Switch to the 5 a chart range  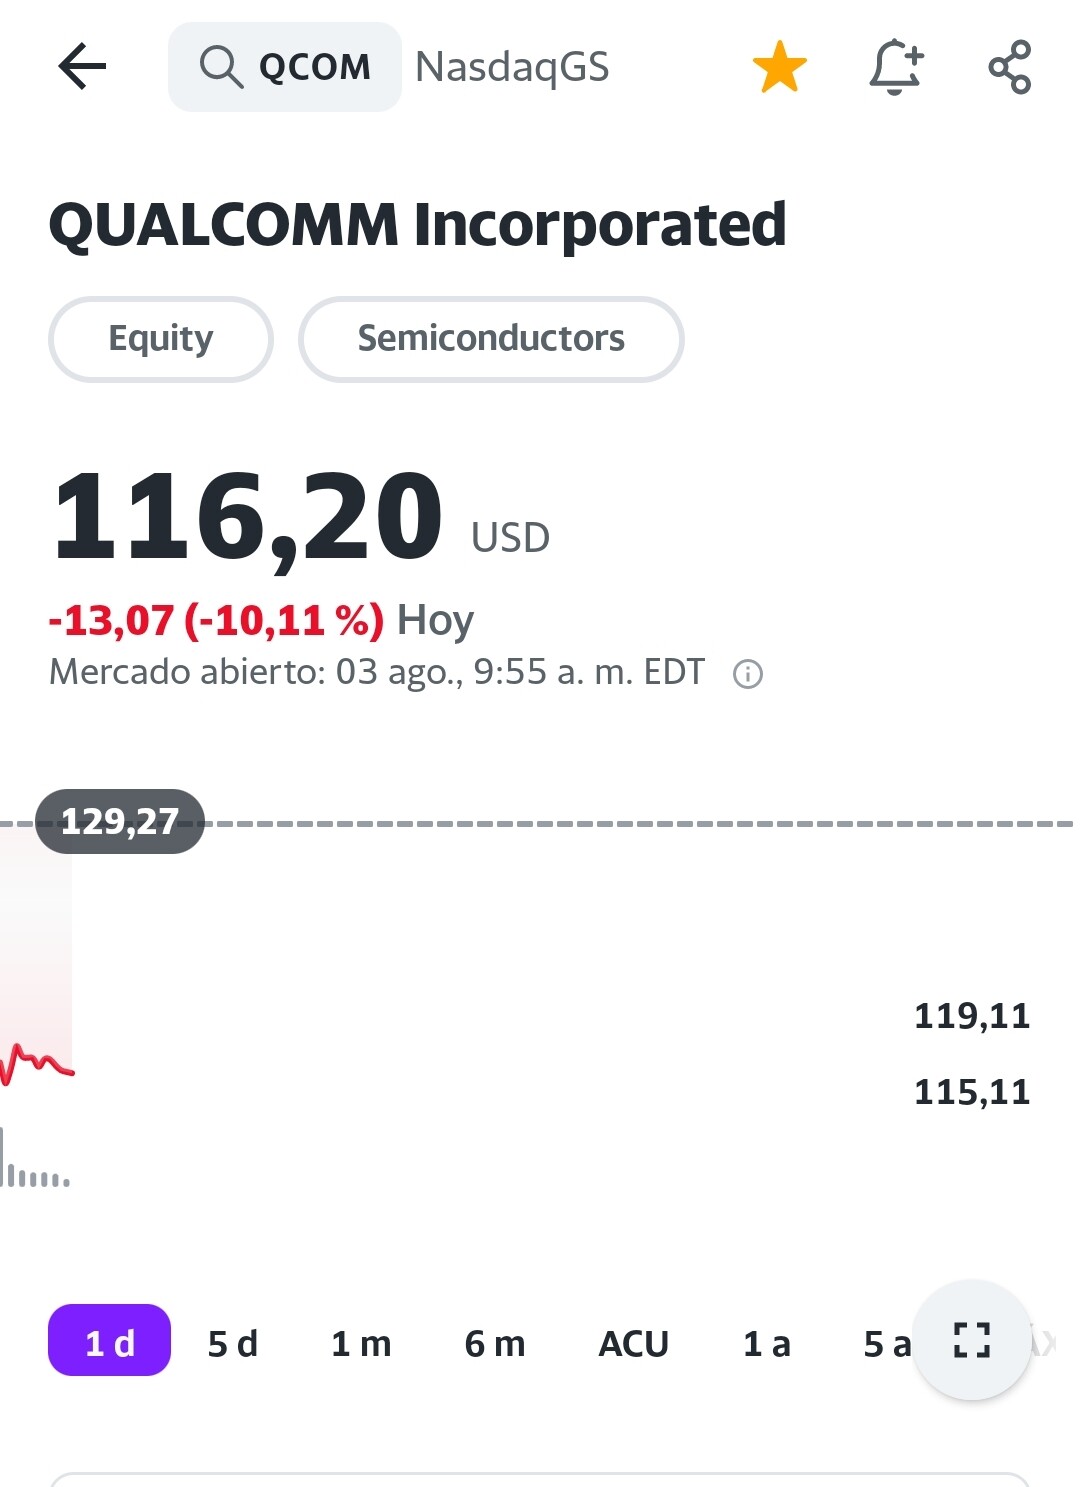886,1343
